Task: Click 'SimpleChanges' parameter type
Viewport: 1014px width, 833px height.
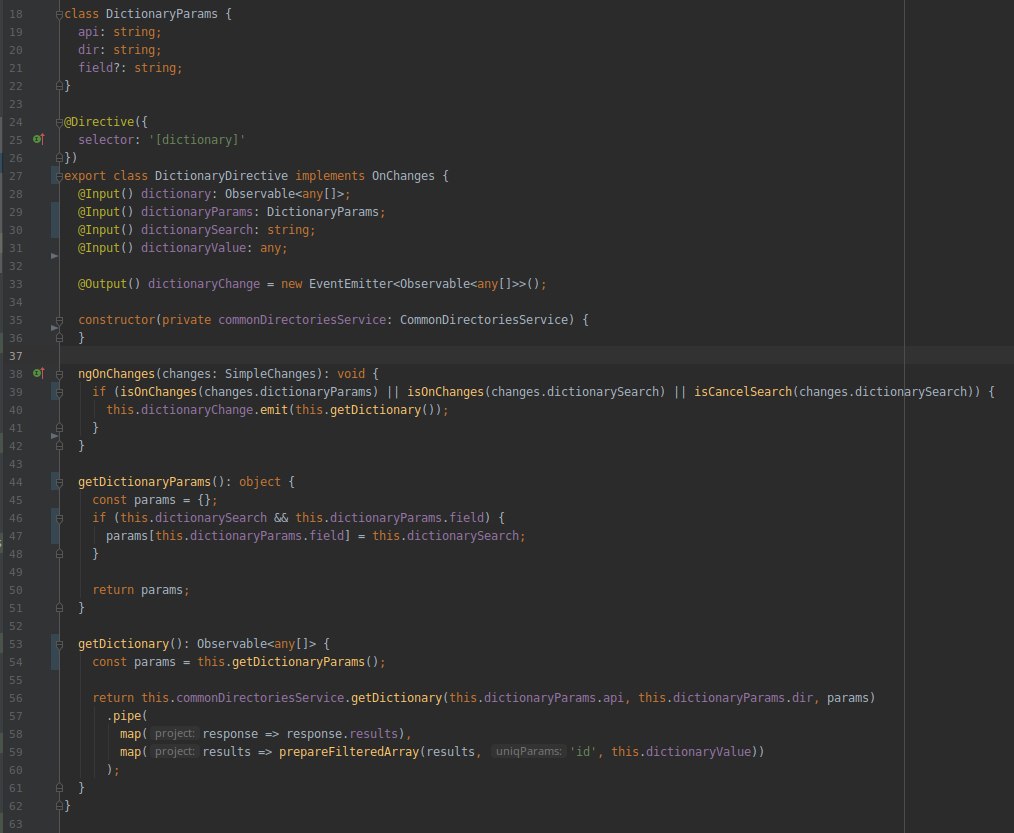Action: 270,374
